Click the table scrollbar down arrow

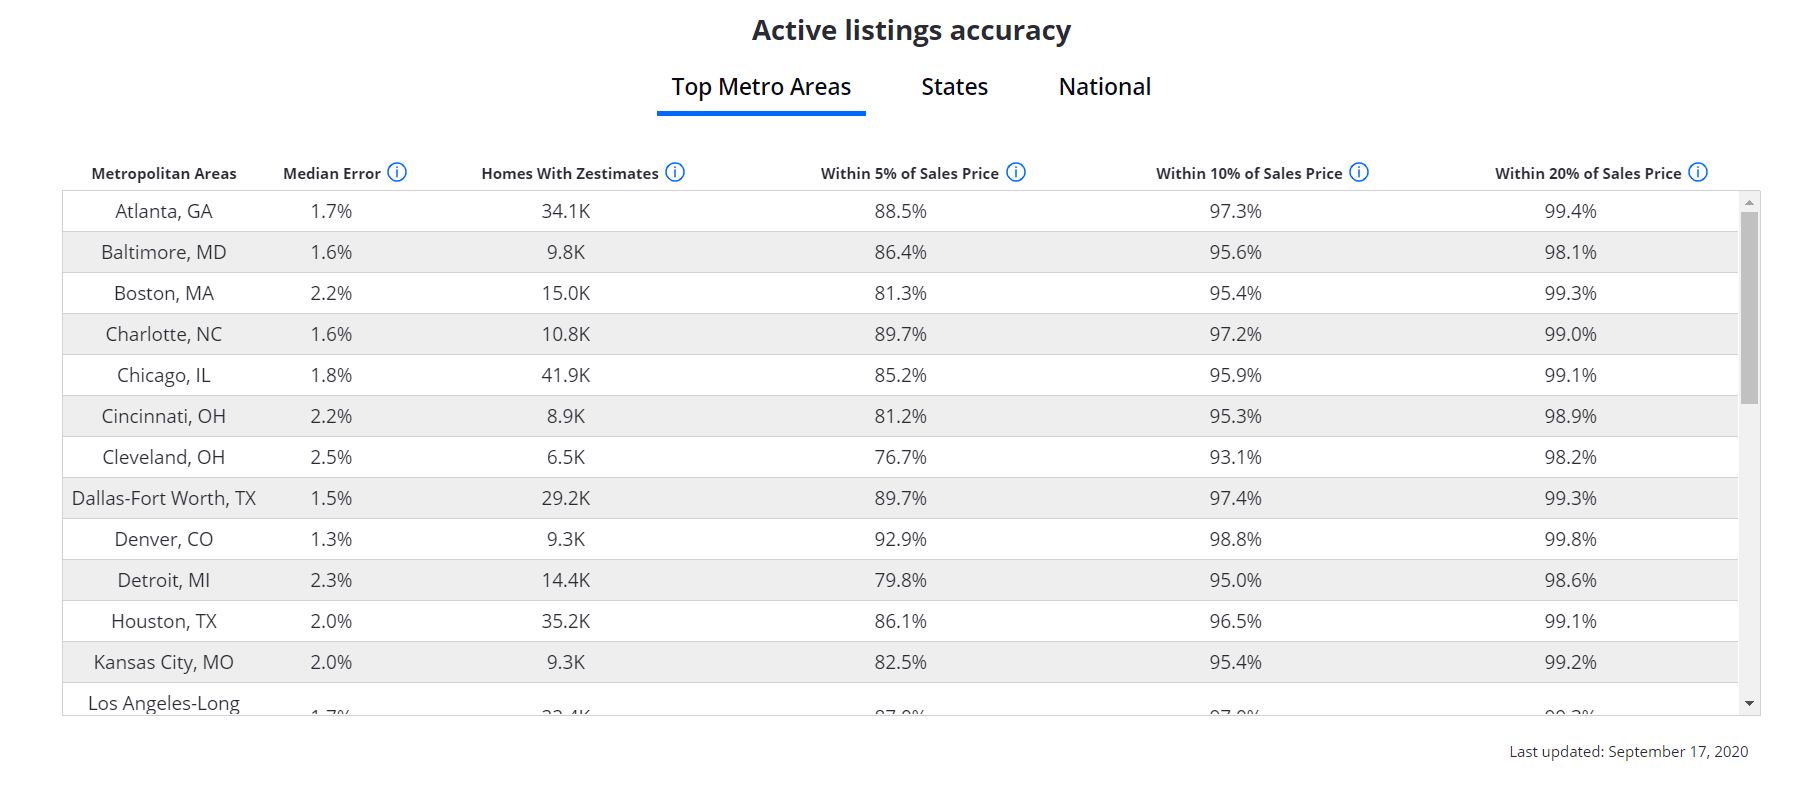tap(1749, 704)
